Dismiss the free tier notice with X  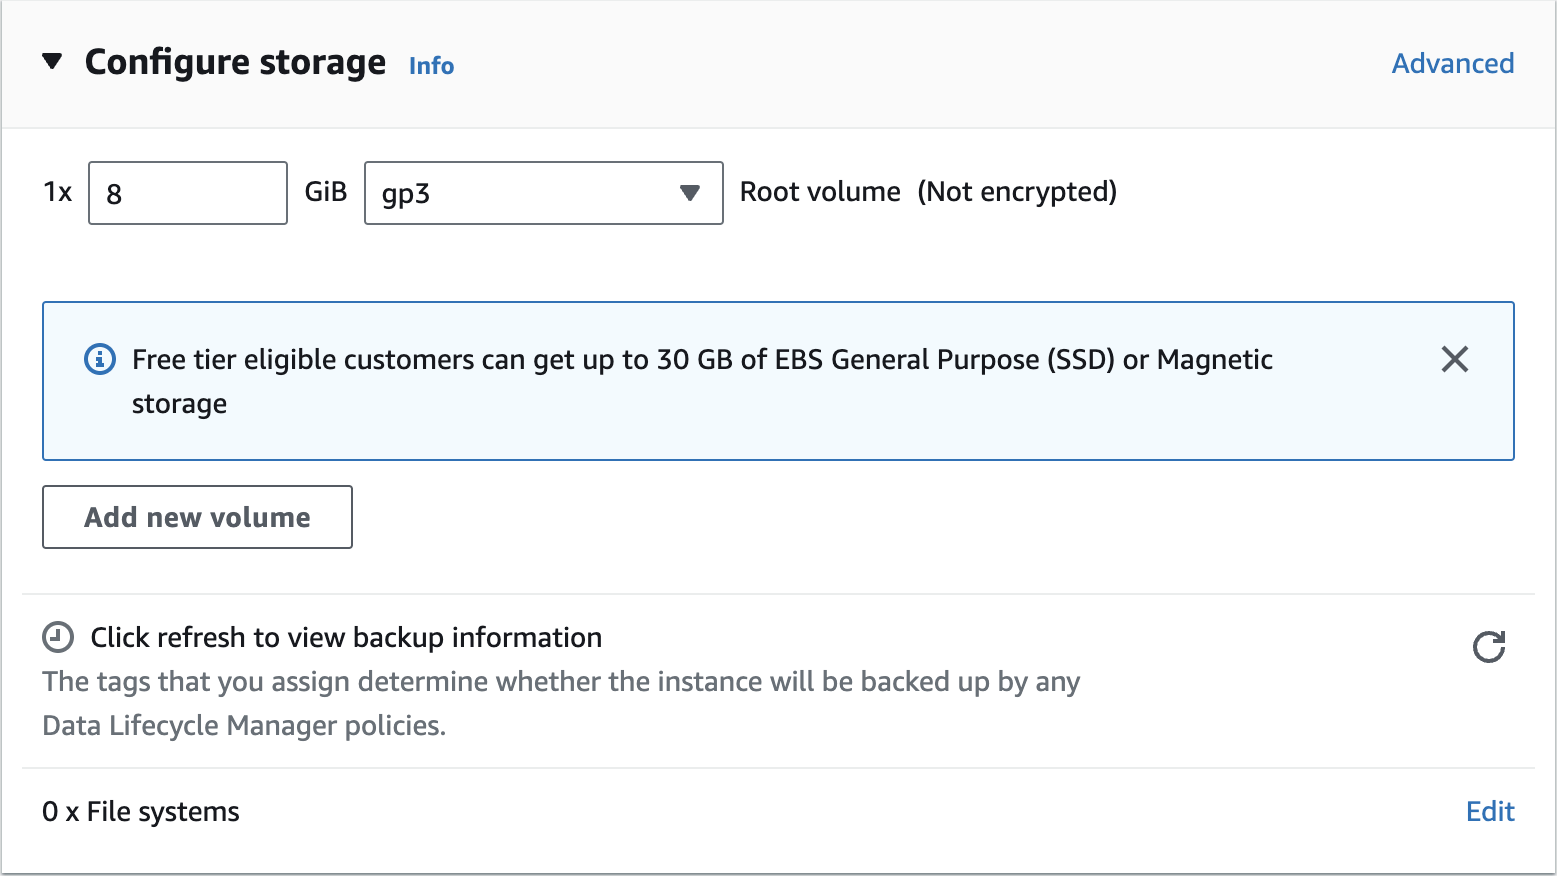1454,359
